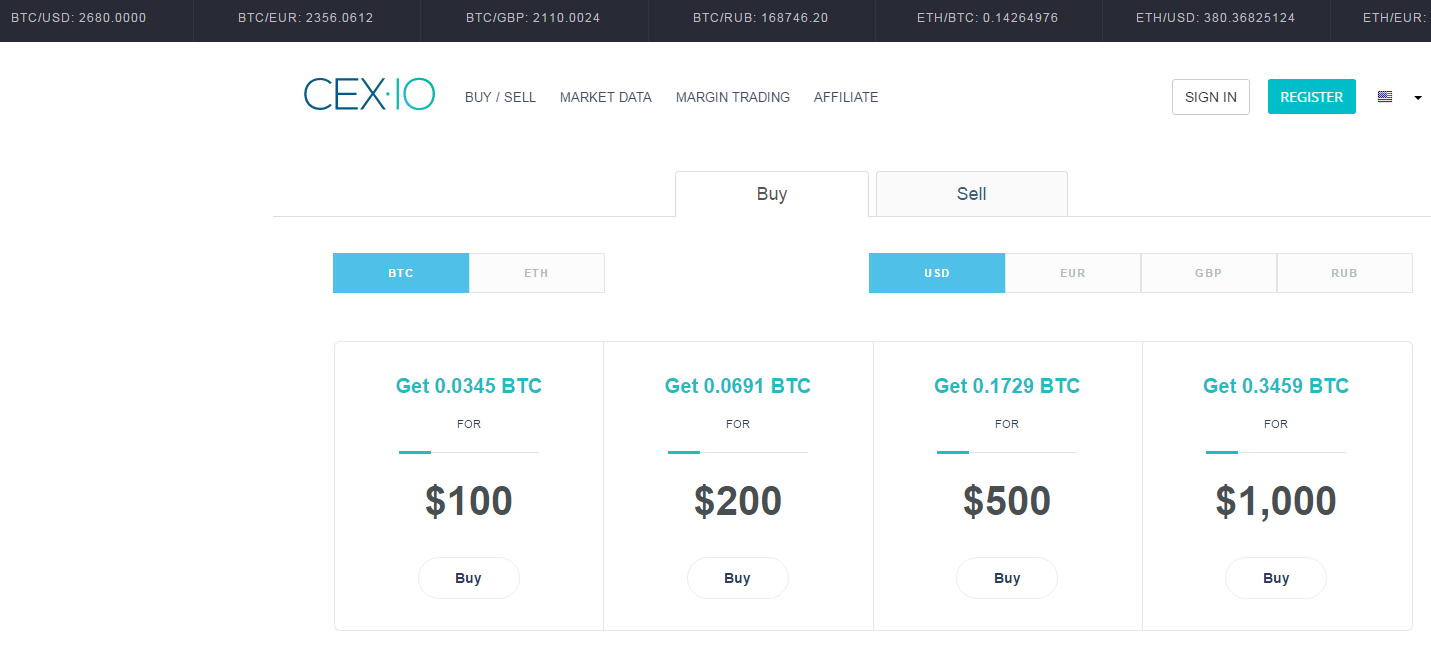
Task: Open the MARKET DATA page
Action: click(605, 97)
